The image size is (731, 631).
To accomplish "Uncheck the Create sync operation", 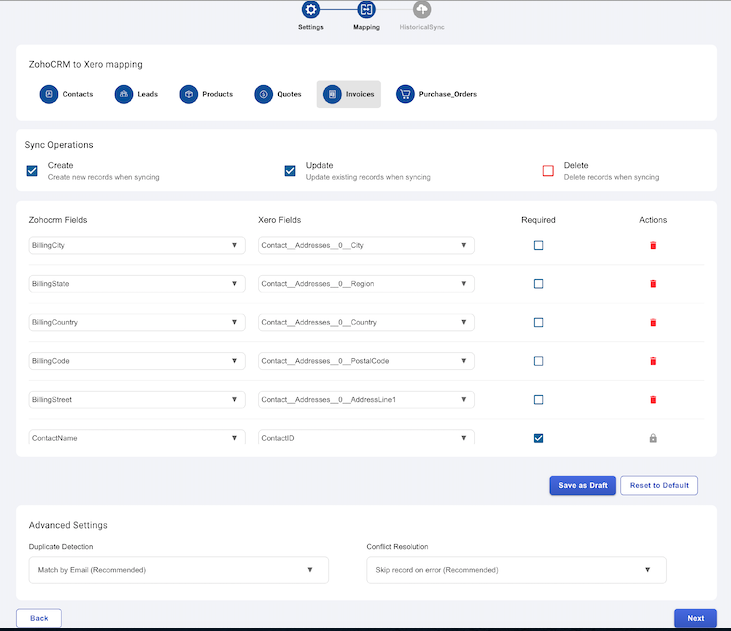I will tap(32, 171).
